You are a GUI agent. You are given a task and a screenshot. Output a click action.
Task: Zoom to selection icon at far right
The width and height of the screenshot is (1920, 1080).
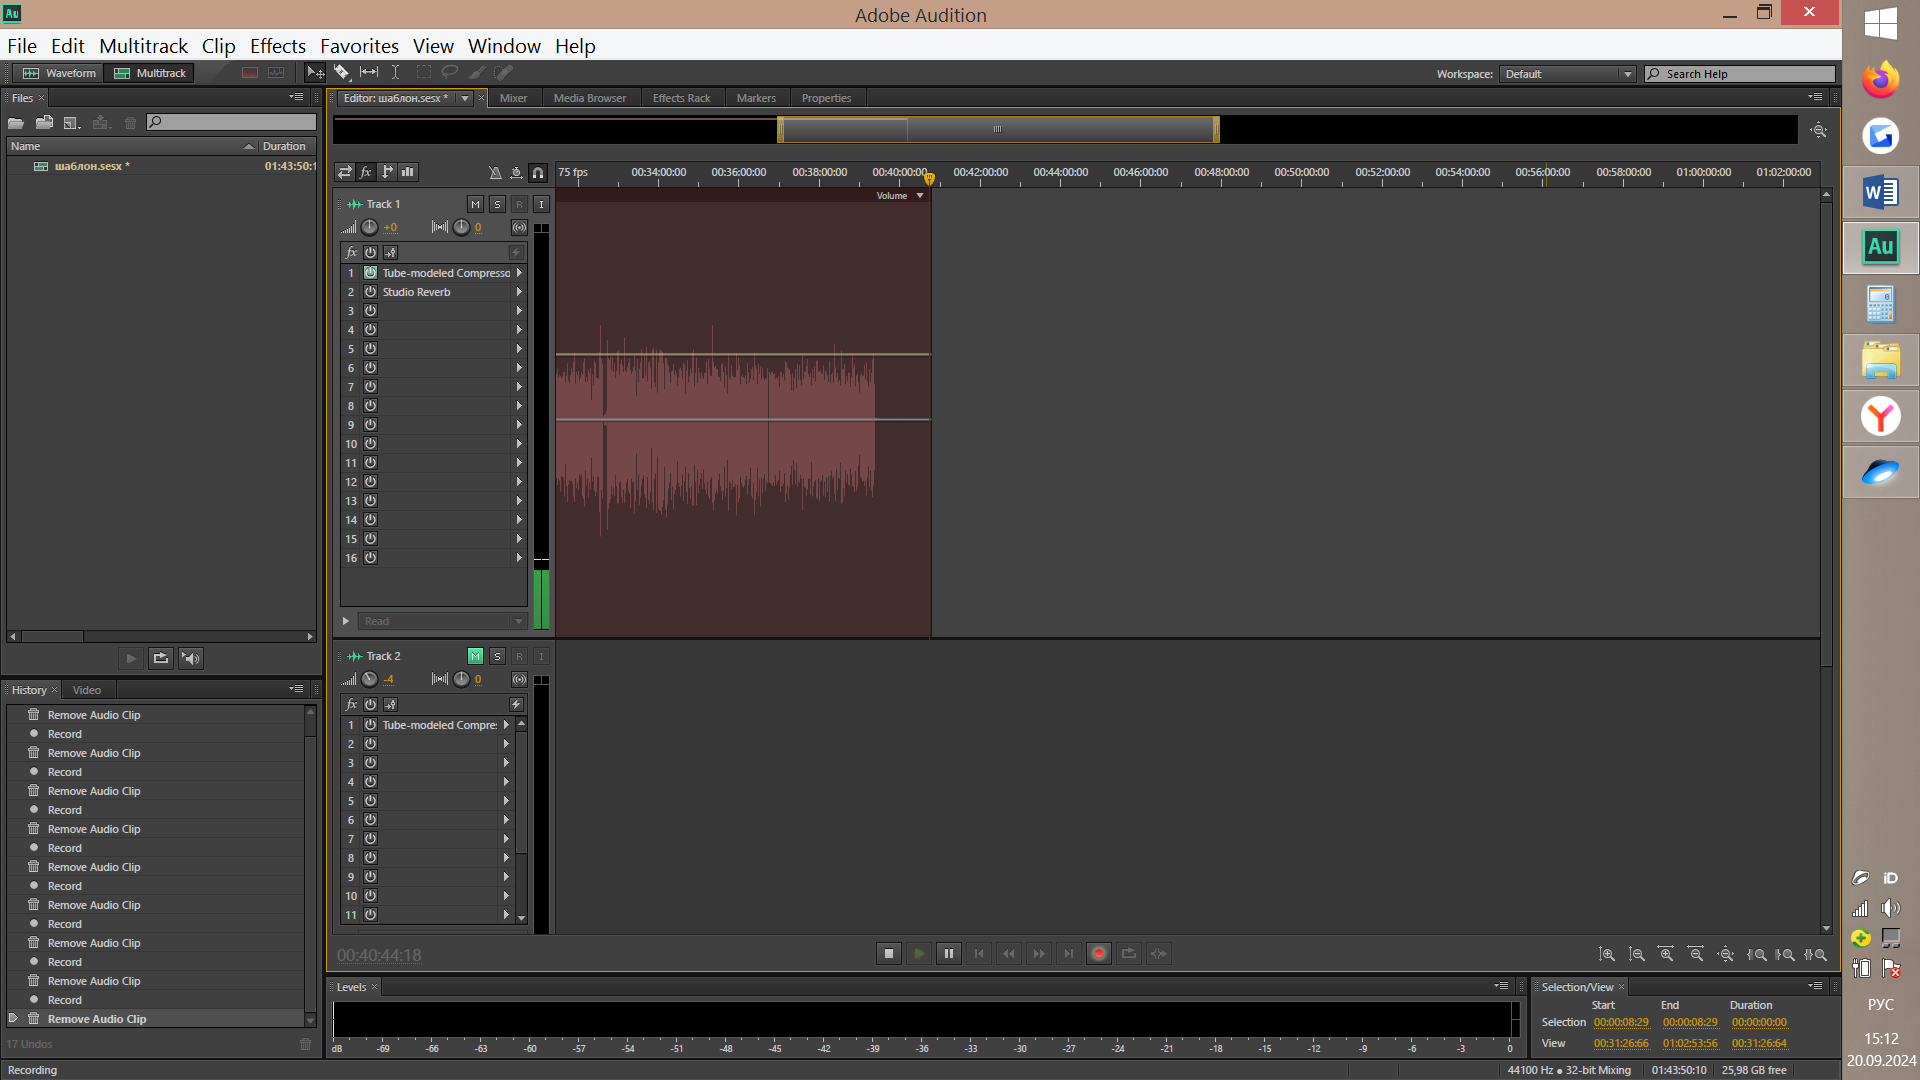click(1816, 955)
